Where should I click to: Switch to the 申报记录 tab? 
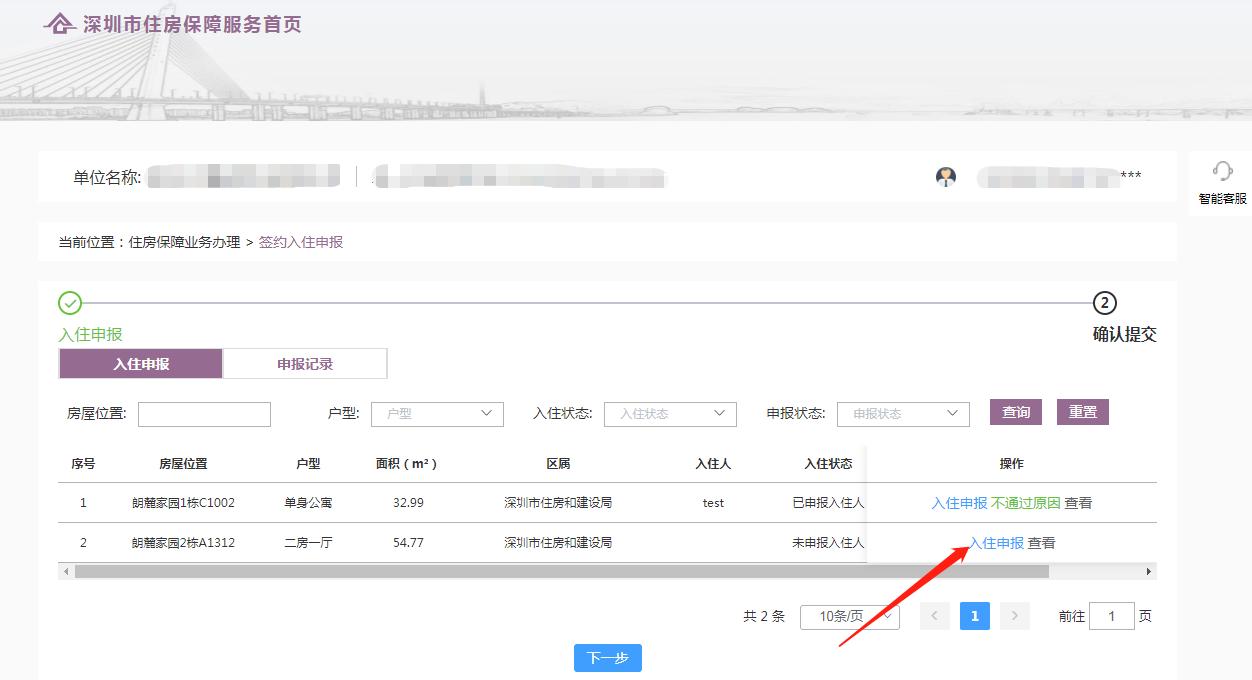click(x=304, y=363)
